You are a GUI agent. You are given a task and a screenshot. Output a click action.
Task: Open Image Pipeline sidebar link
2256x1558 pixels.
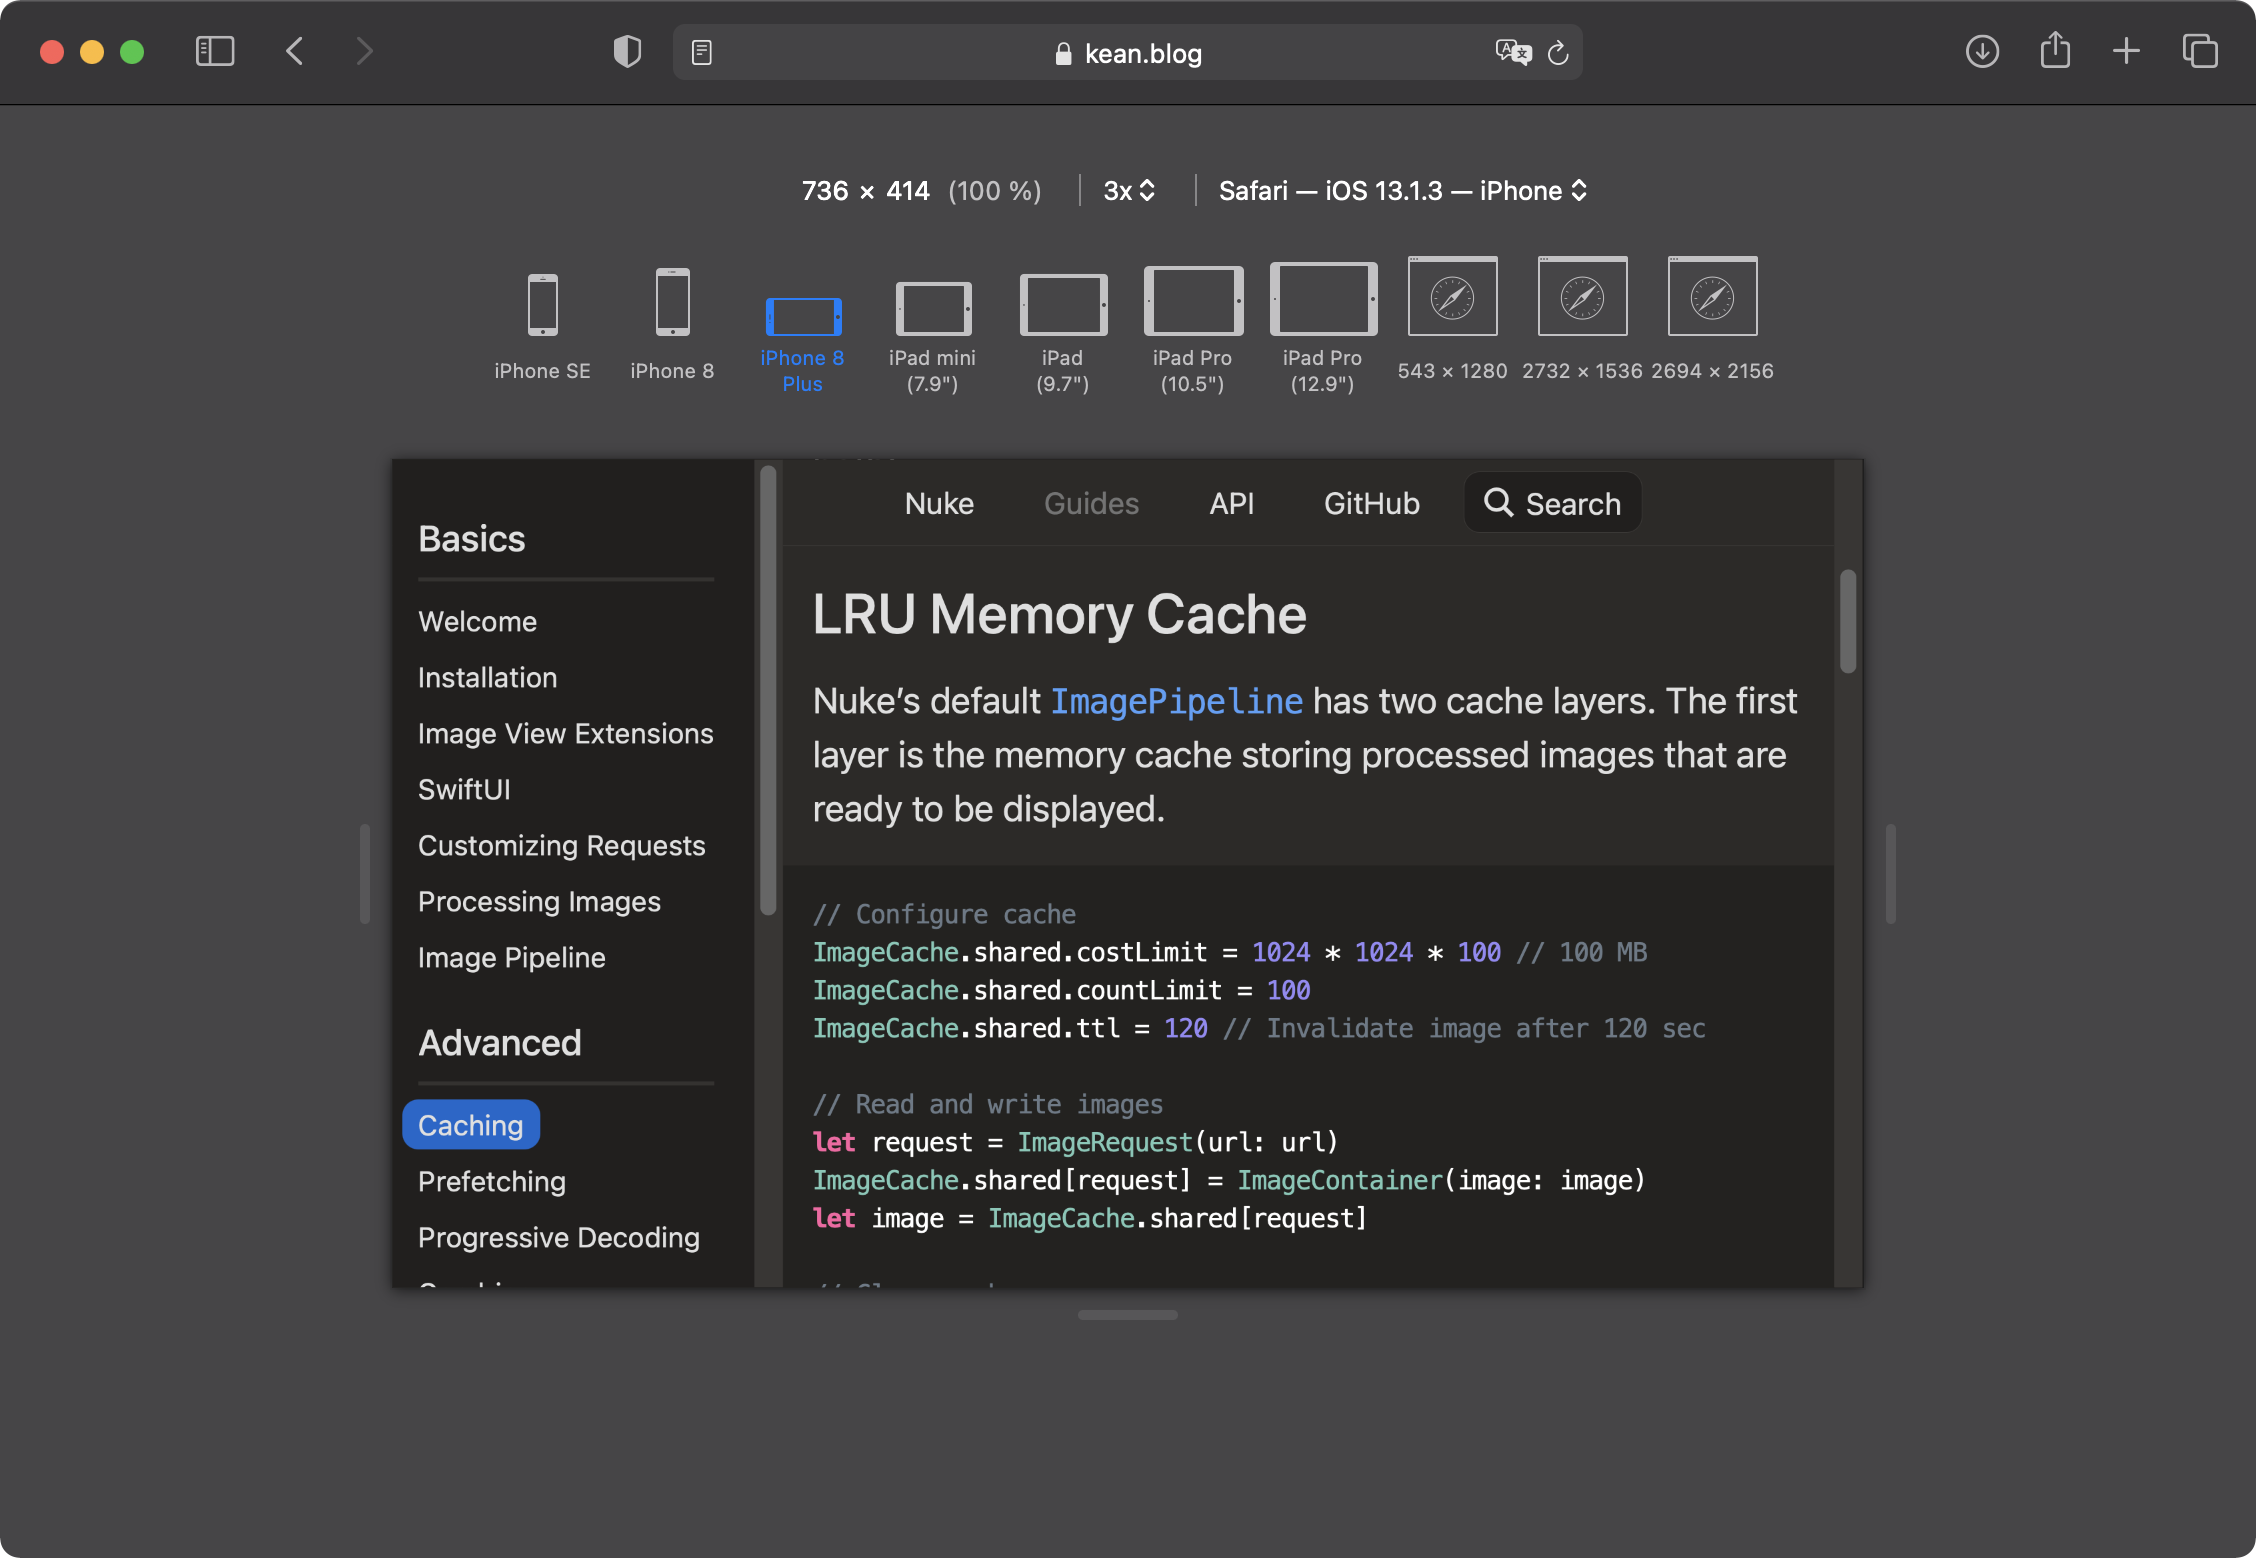[x=511, y=957]
